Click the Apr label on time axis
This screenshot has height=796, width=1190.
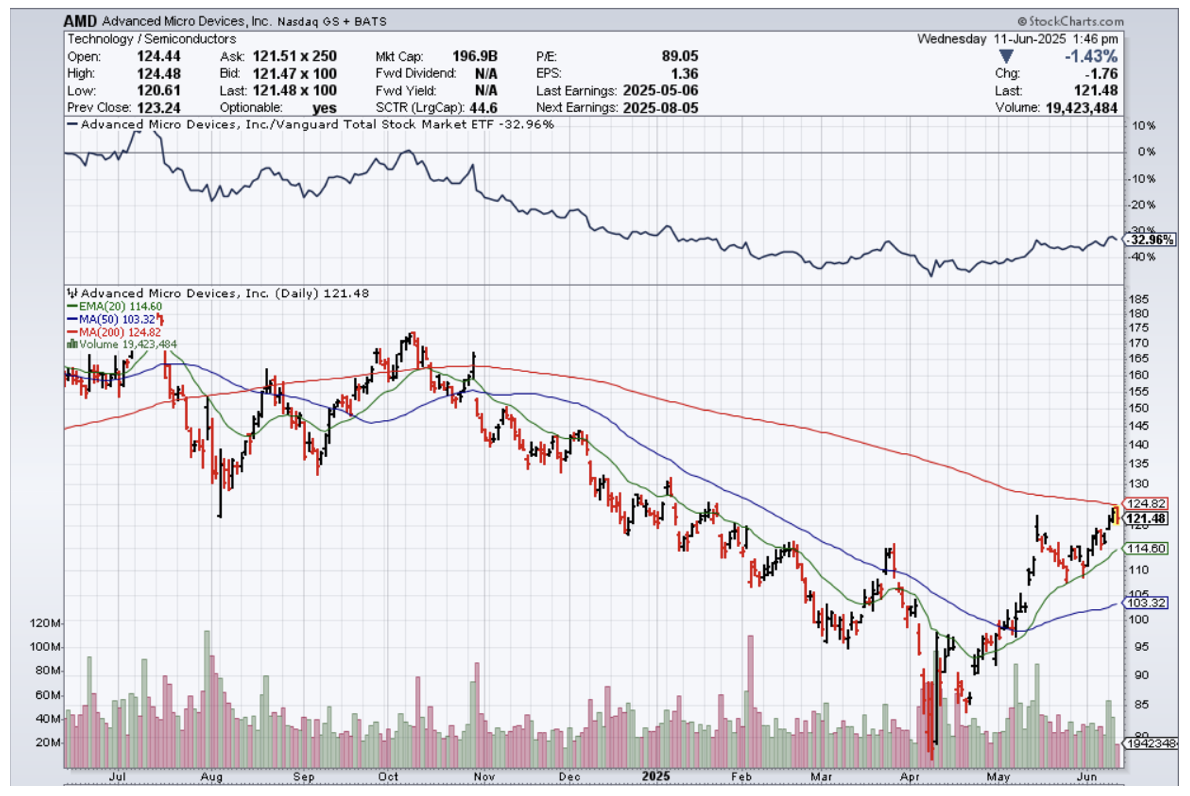(909, 777)
